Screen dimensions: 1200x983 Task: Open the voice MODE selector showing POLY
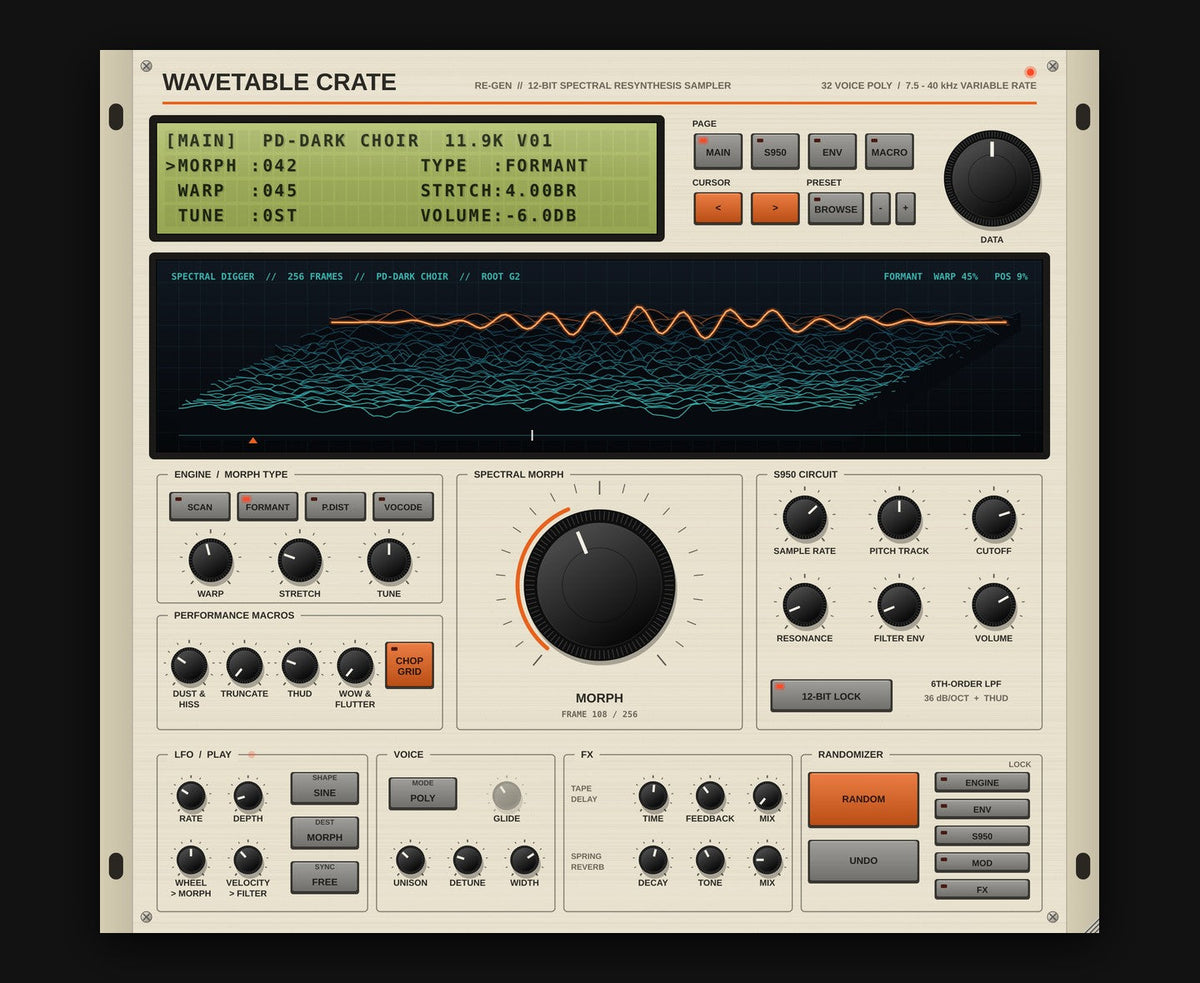tap(423, 793)
